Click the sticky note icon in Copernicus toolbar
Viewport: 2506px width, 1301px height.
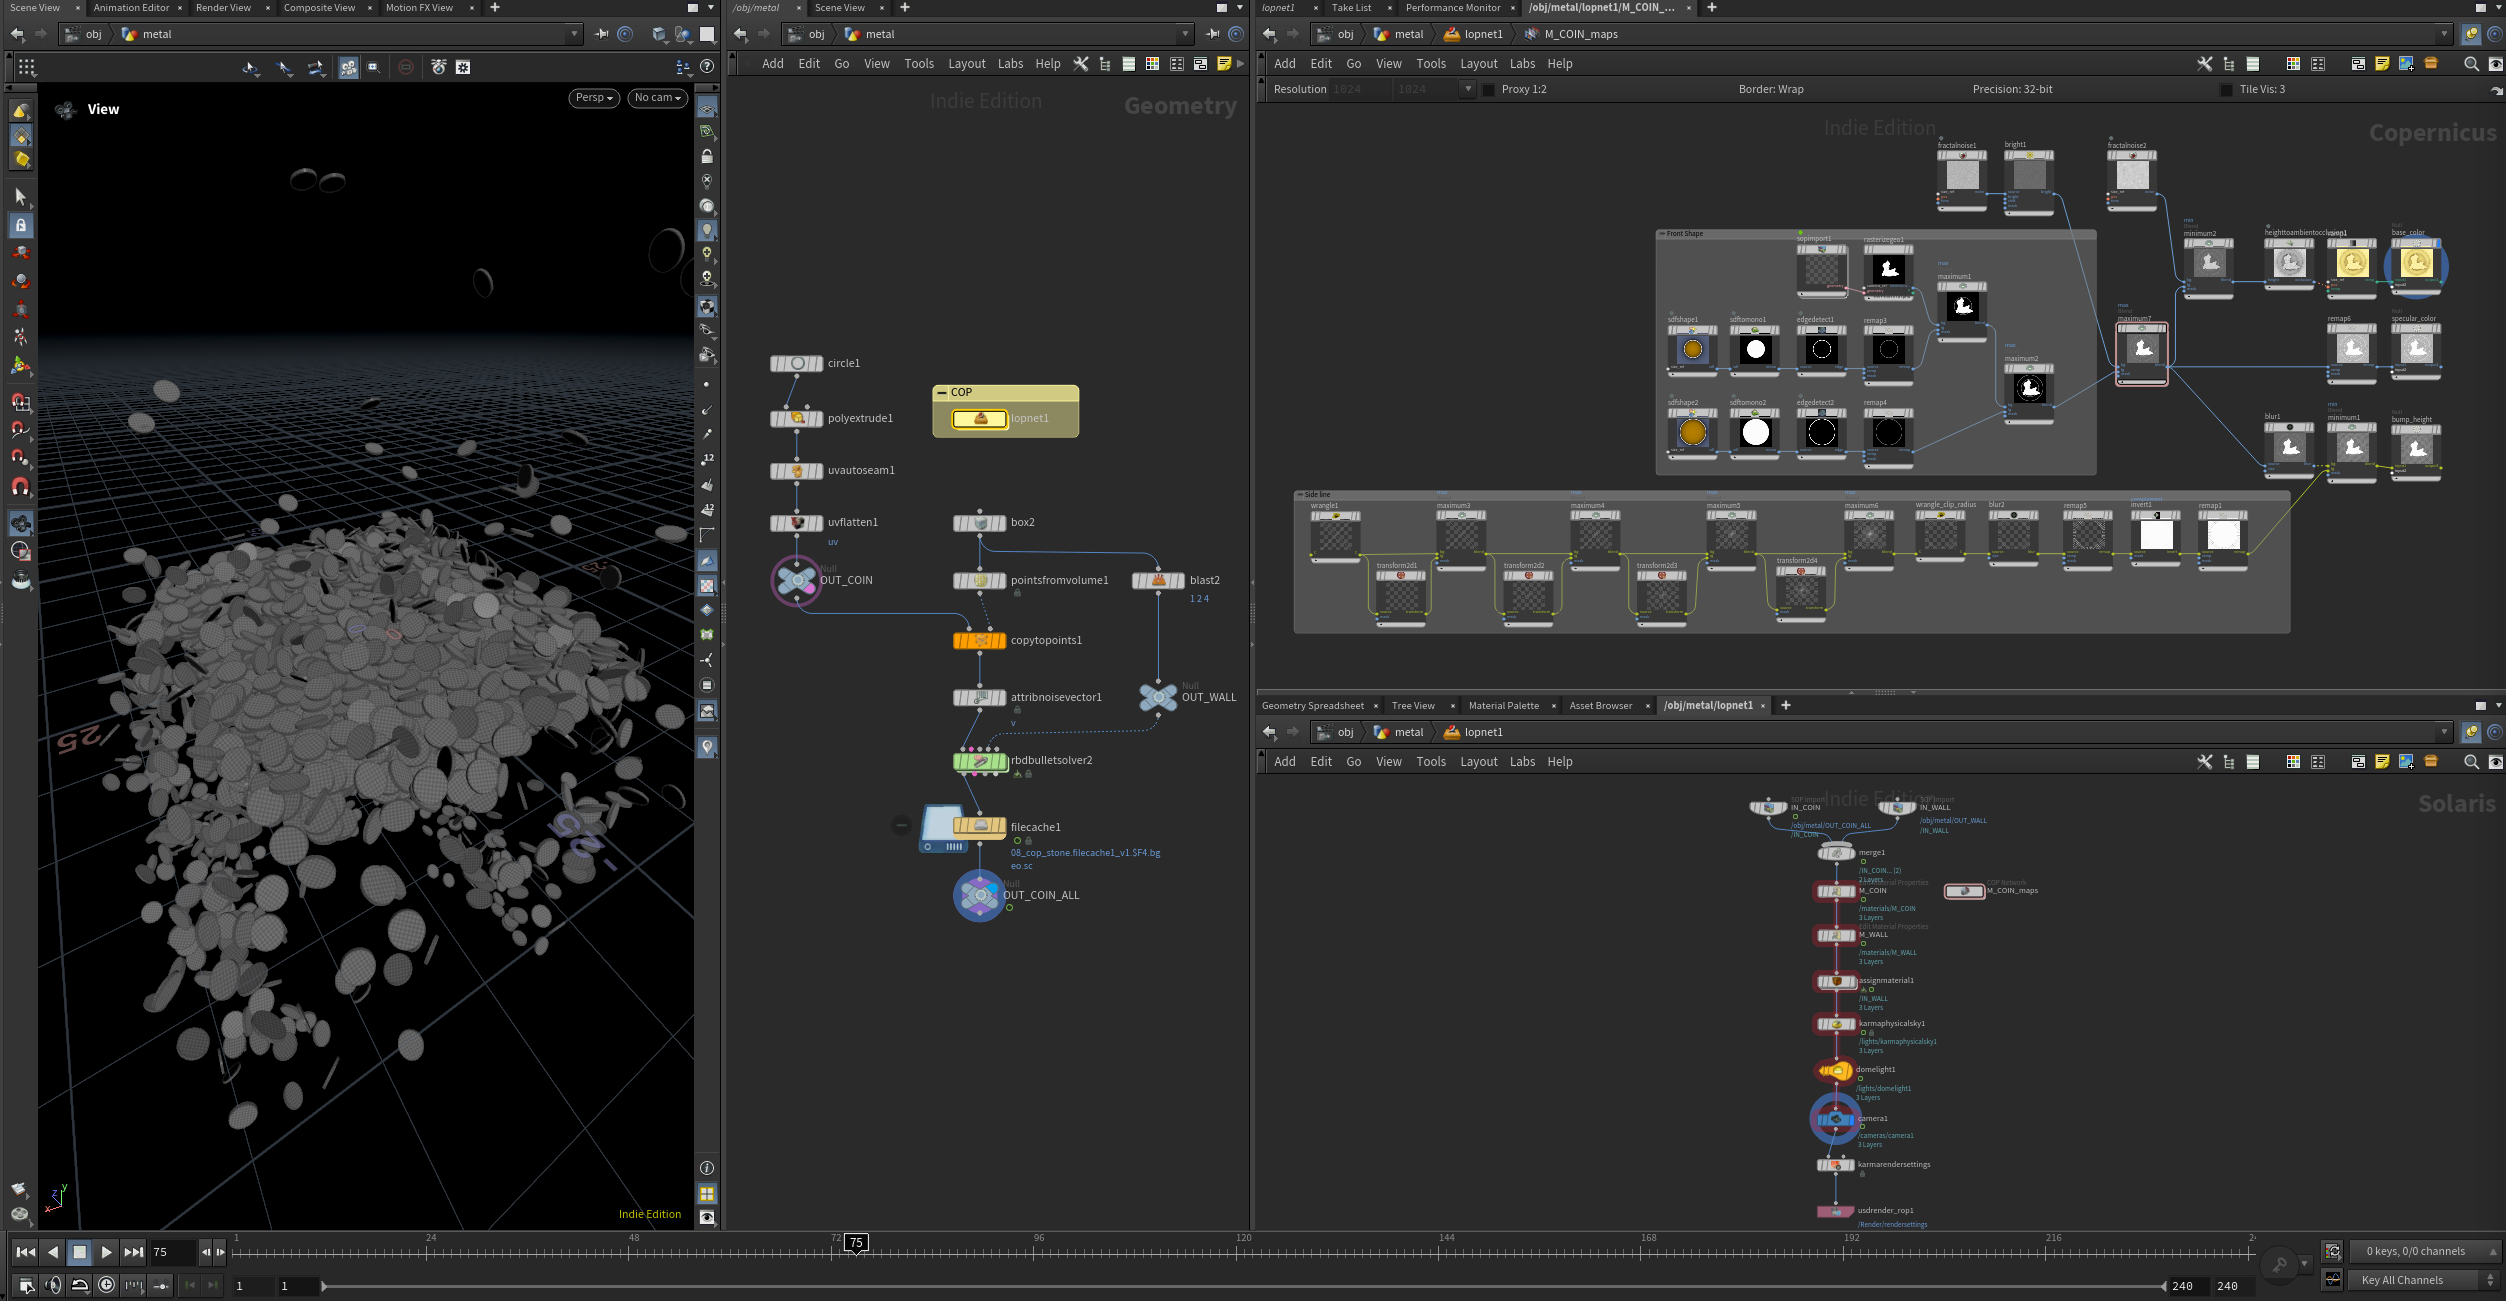[2382, 64]
